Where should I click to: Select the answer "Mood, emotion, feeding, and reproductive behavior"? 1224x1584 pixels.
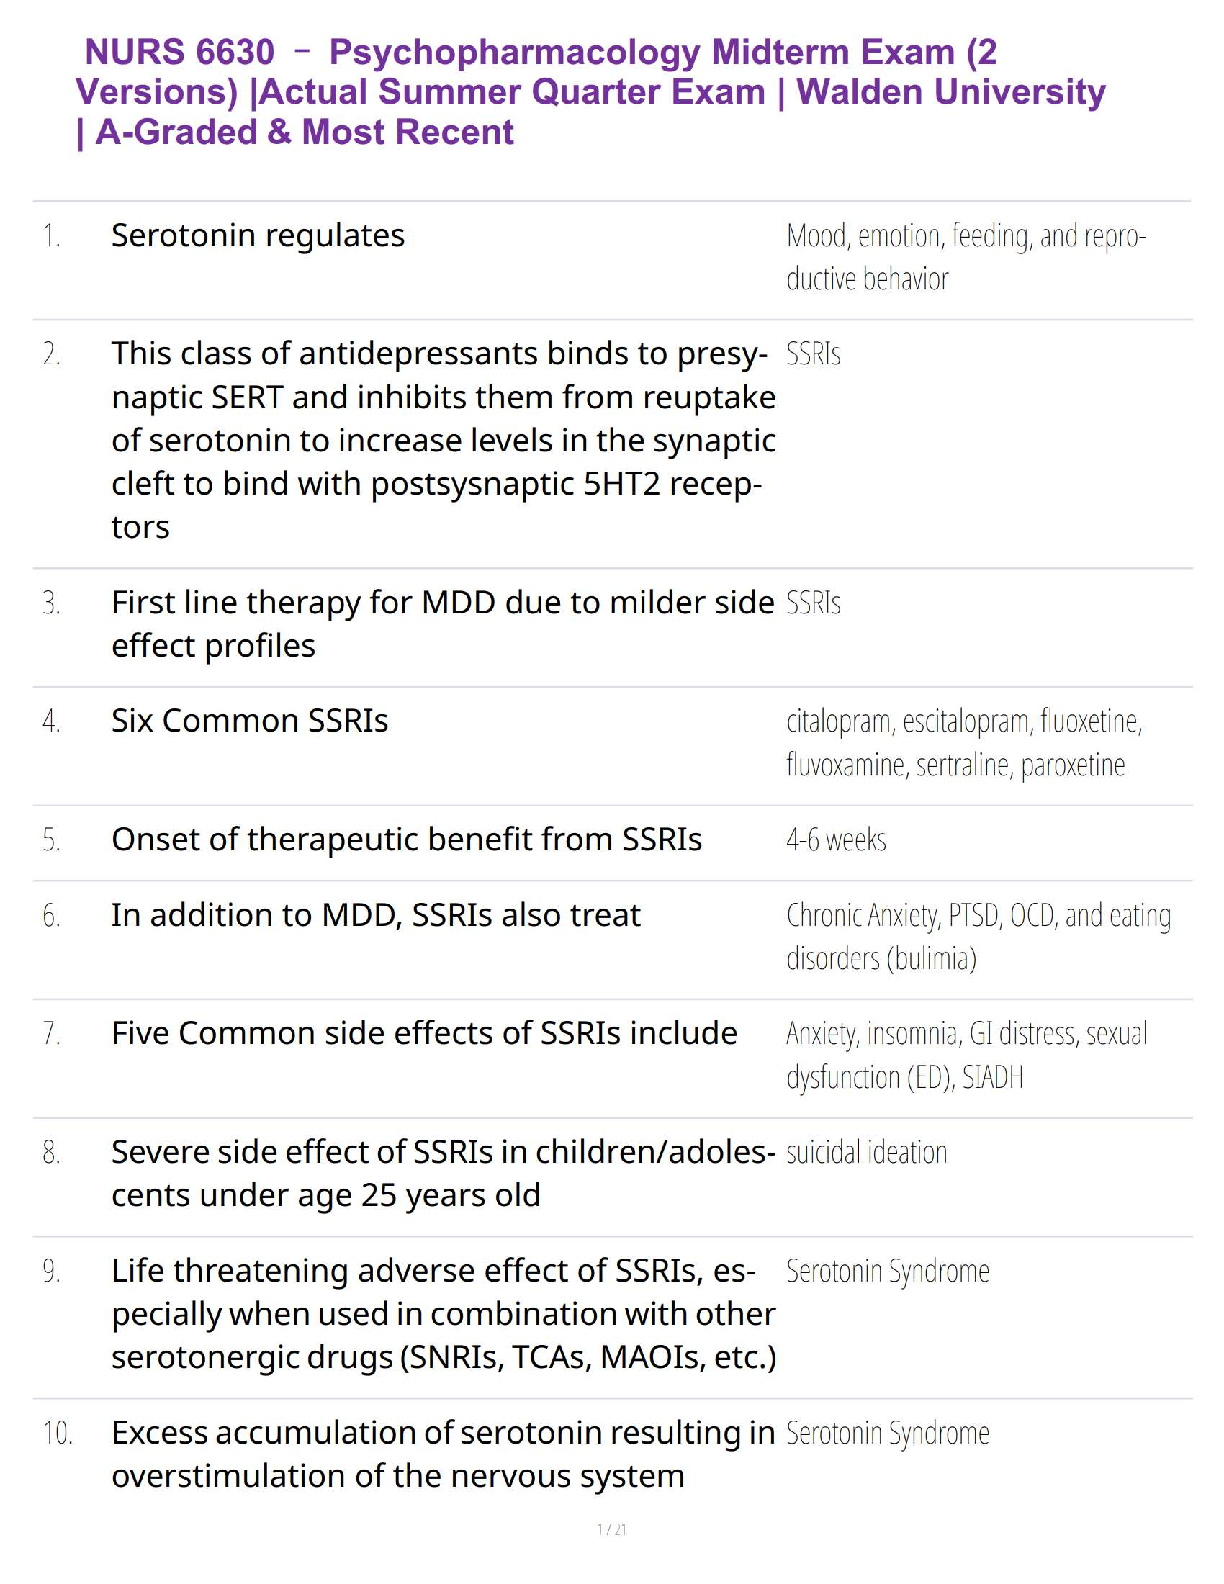click(965, 257)
